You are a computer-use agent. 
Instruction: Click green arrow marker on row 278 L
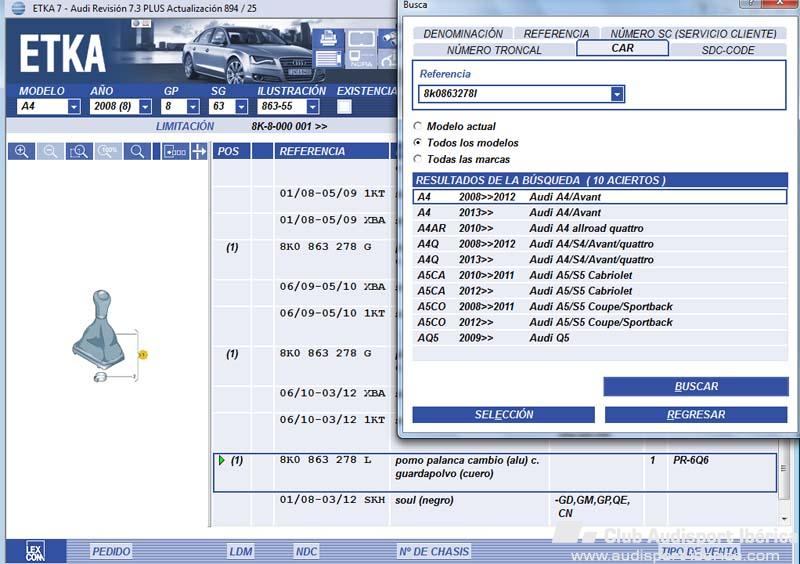pos(221,460)
